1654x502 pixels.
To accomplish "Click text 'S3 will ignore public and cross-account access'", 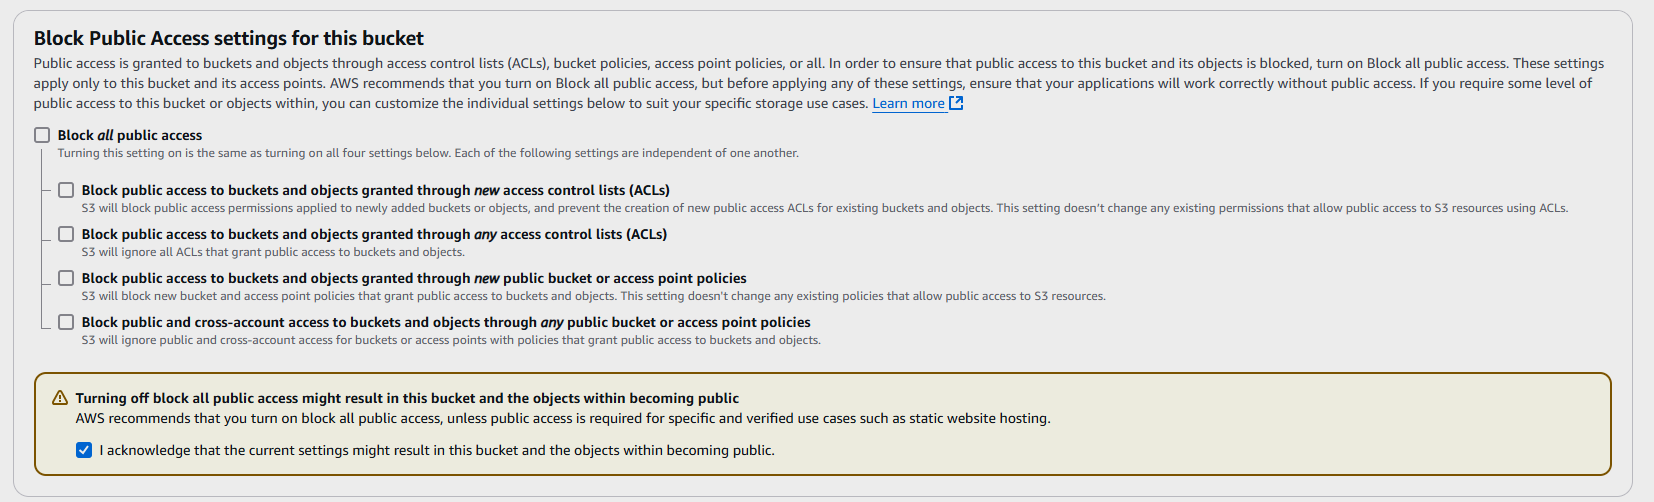I will 451,340.
